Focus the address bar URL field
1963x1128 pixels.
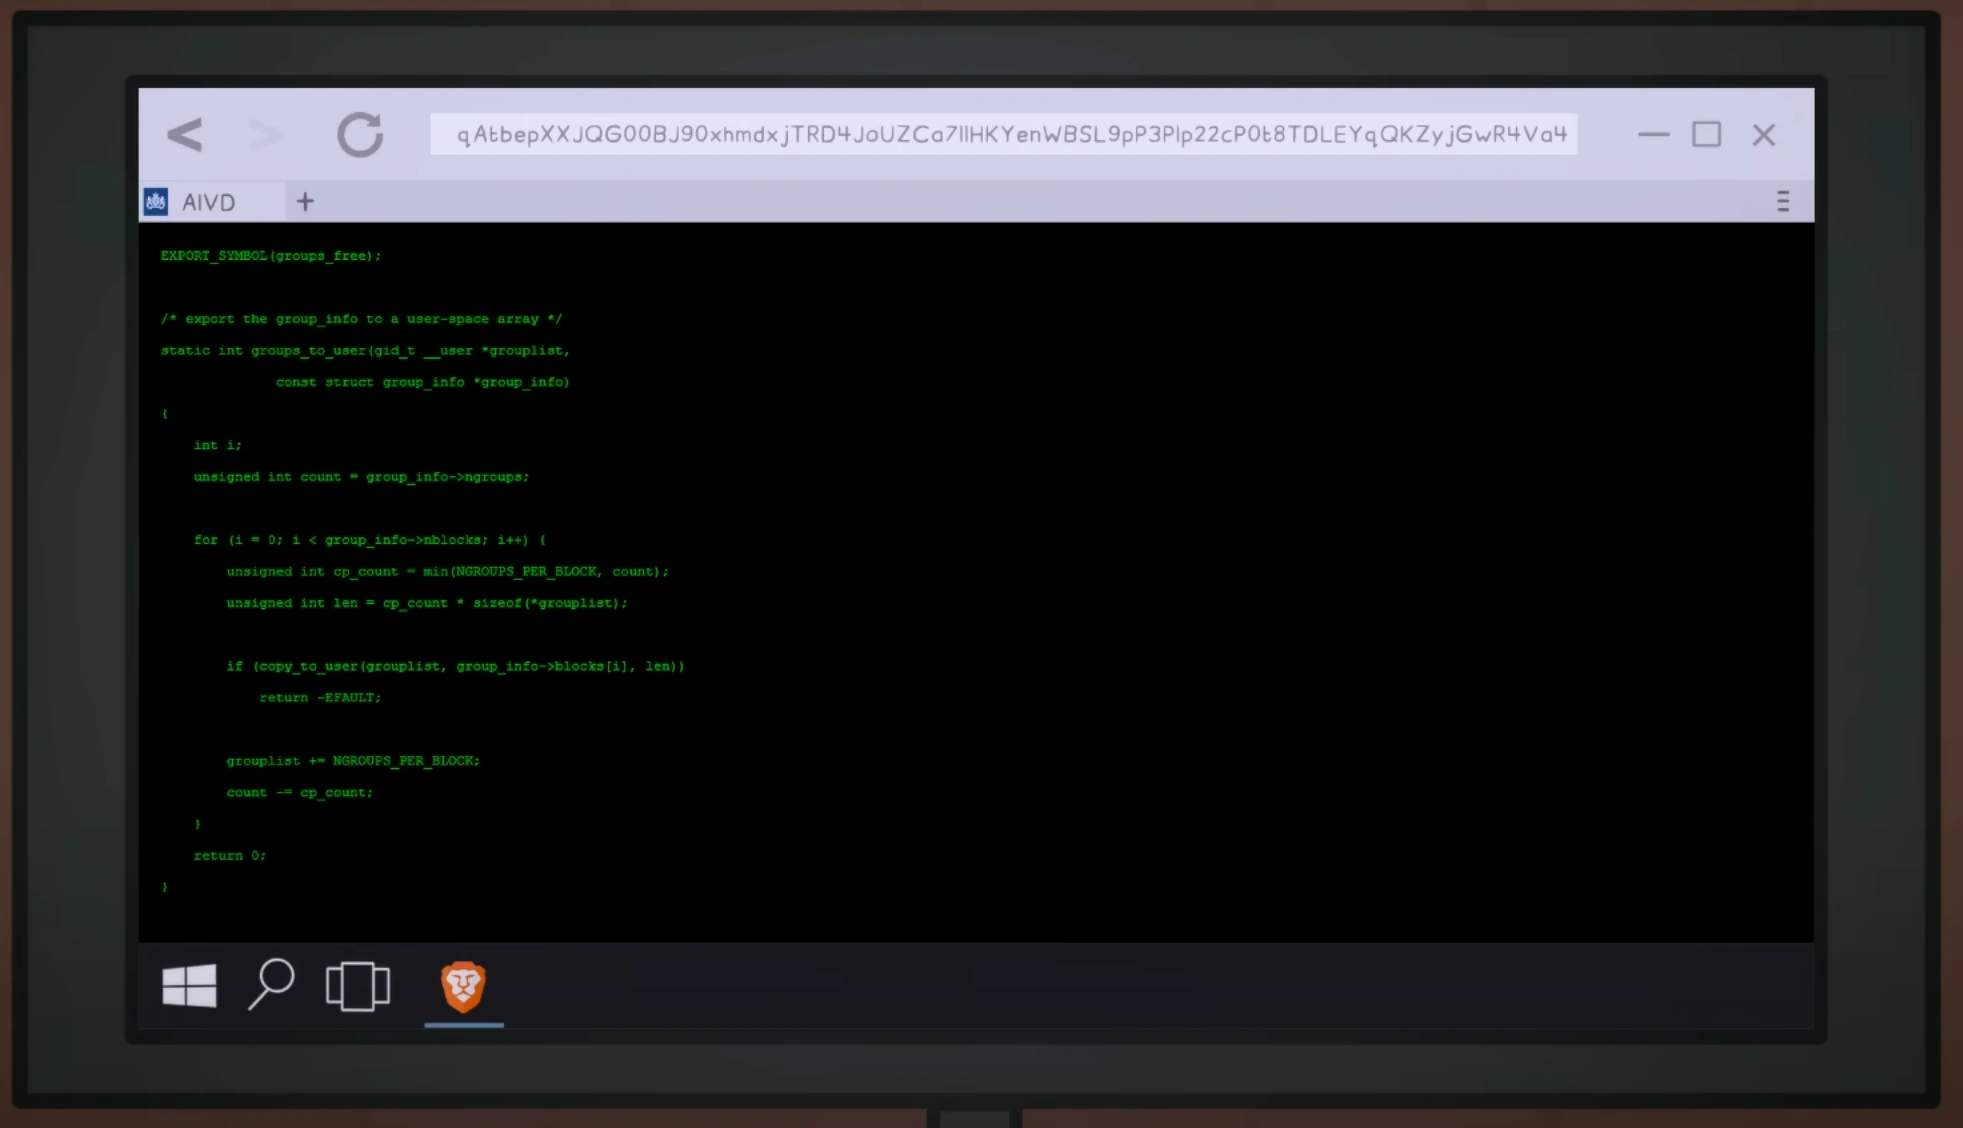pos(1003,135)
